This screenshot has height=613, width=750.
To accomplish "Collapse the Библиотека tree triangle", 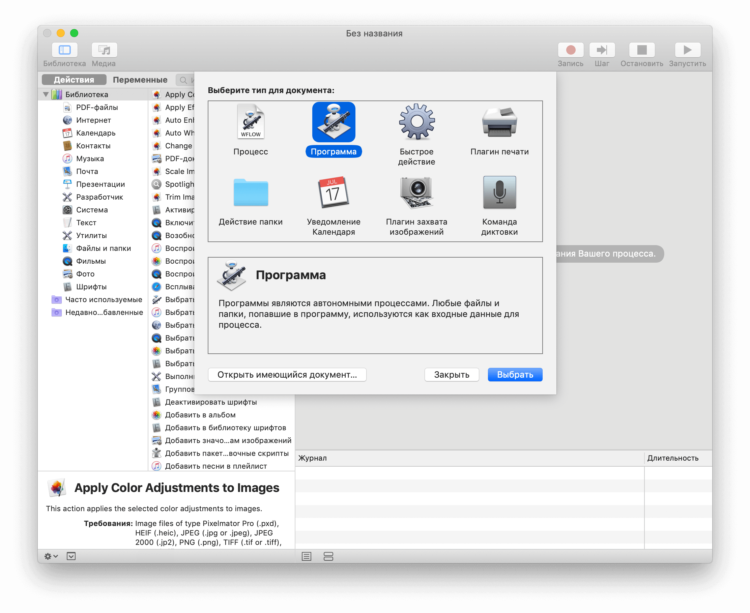I will pos(46,94).
